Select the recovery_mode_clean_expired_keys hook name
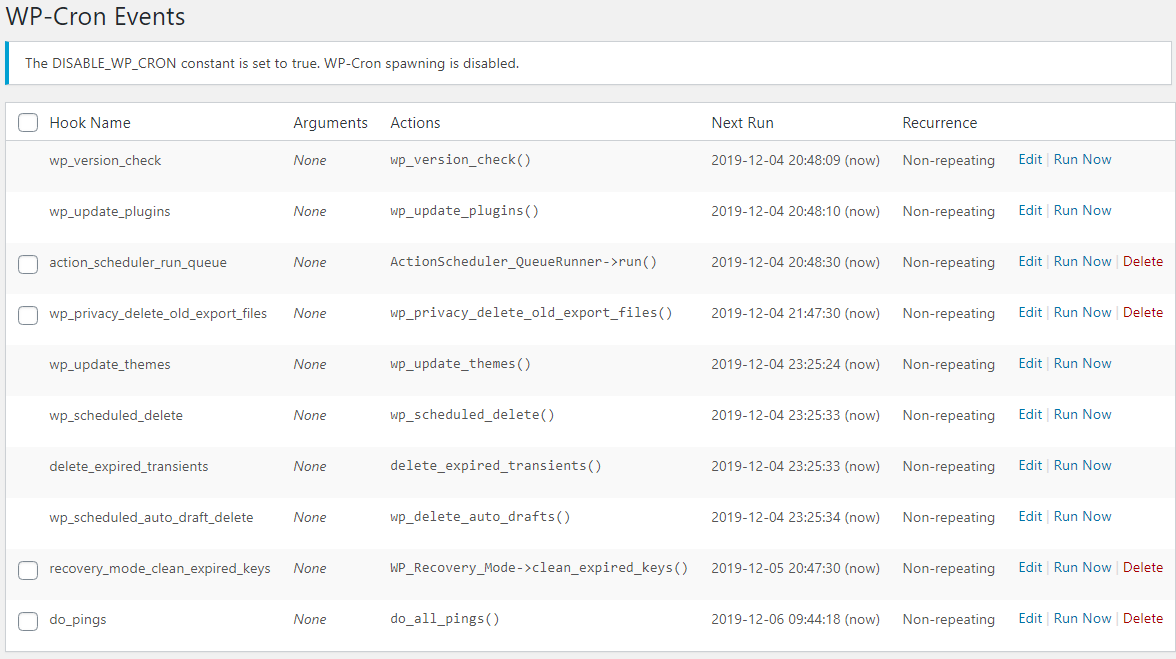 (160, 568)
